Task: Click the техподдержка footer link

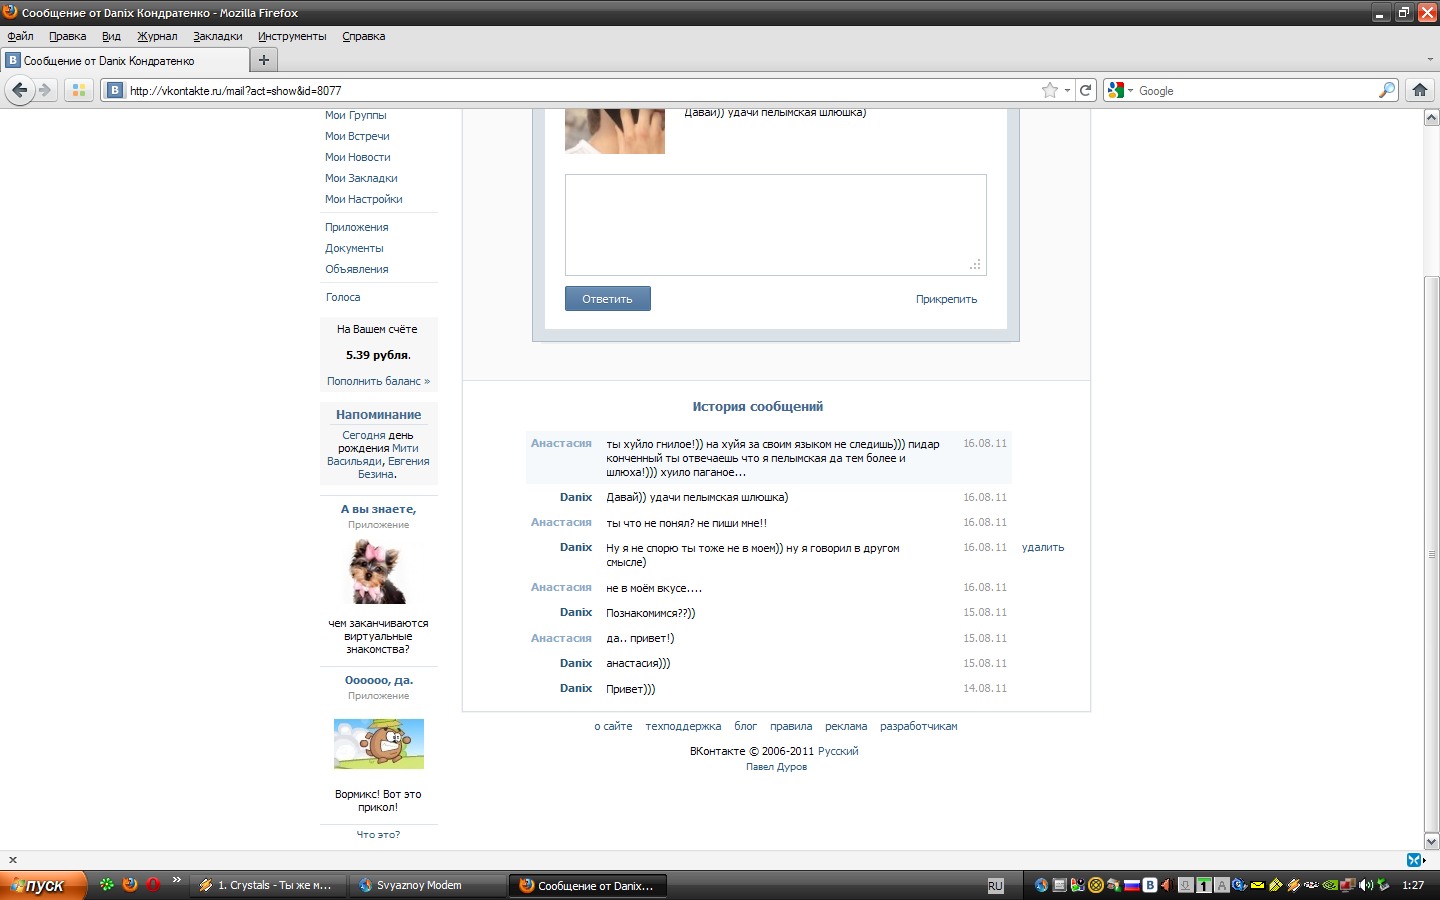Action: coord(683,726)
